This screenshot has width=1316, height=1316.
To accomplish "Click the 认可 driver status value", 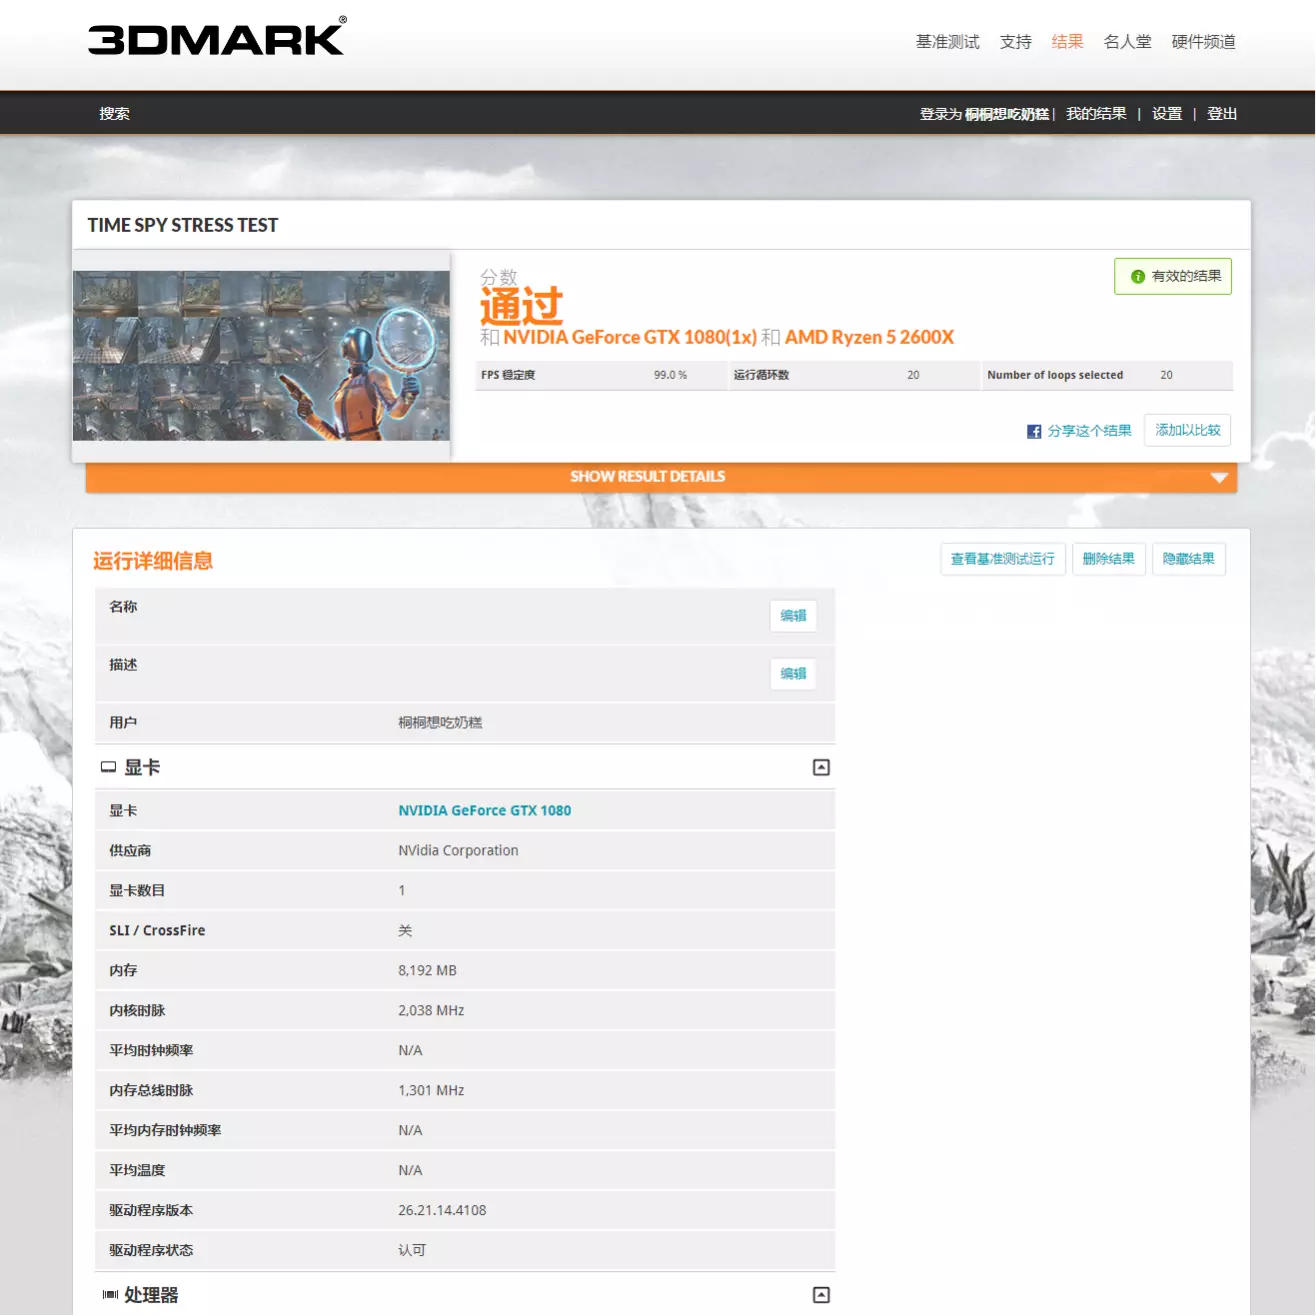I will tap(412, 1251).
